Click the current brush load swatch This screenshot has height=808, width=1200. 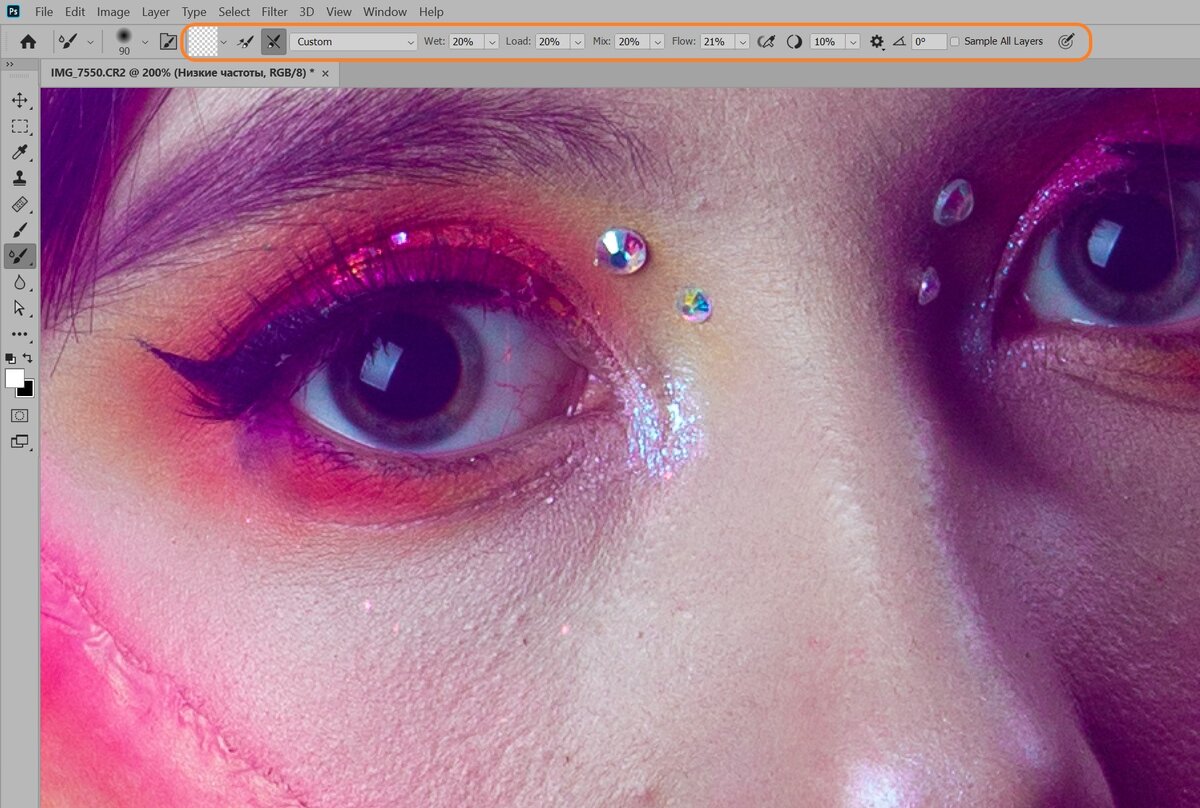pos(203,41)
